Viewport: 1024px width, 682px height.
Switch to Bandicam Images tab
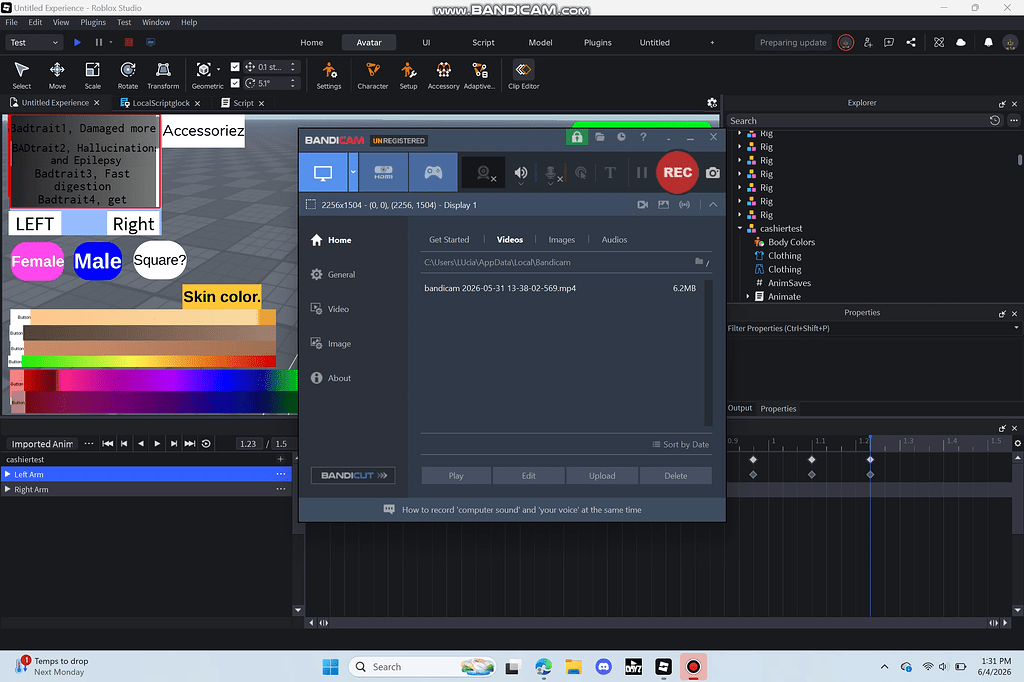point(562,240)
